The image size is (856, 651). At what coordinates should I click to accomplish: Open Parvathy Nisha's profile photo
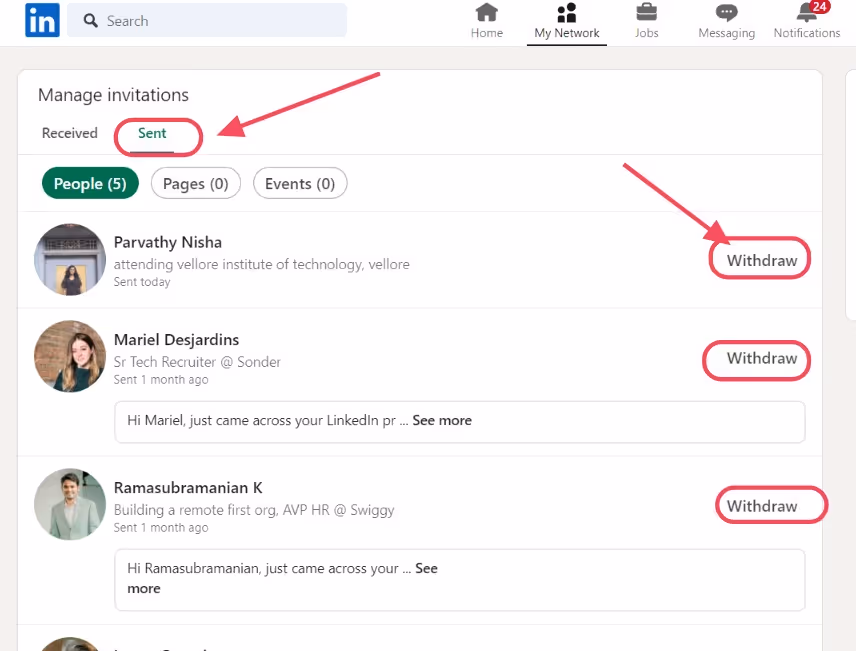pyautogui.click(x=70, y=259)
